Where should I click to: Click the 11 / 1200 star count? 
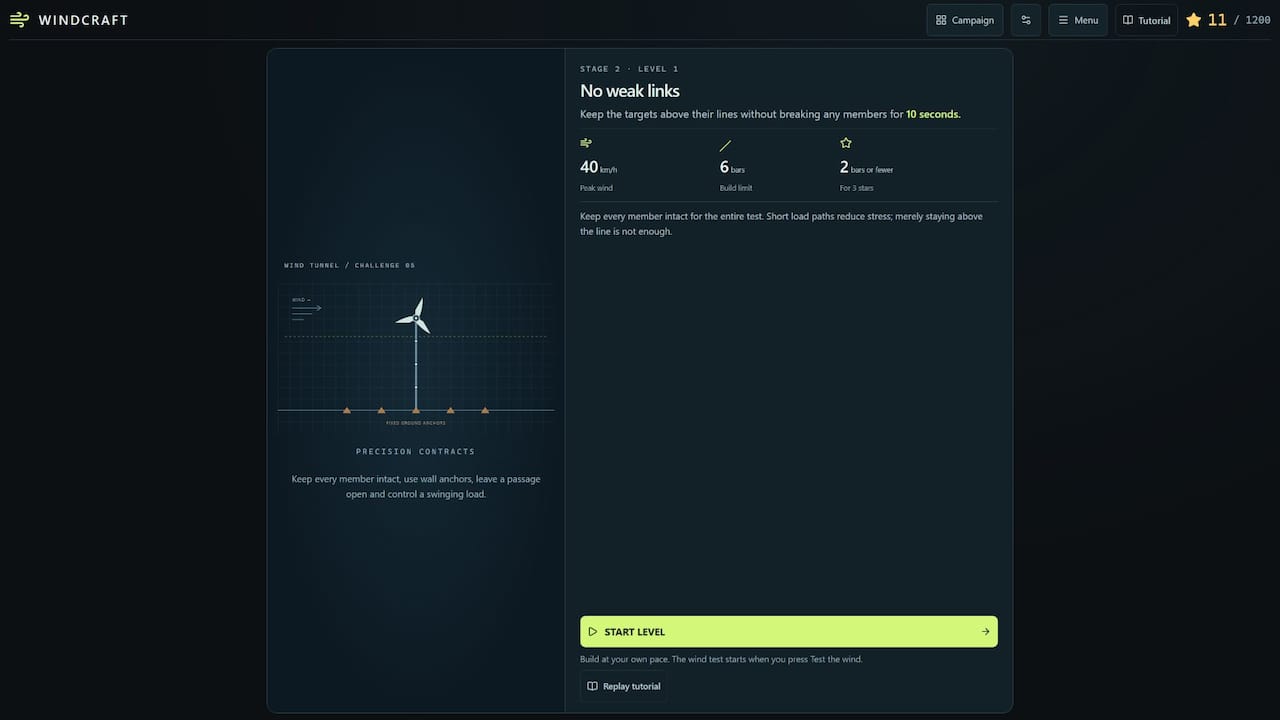coord(1239,20)
